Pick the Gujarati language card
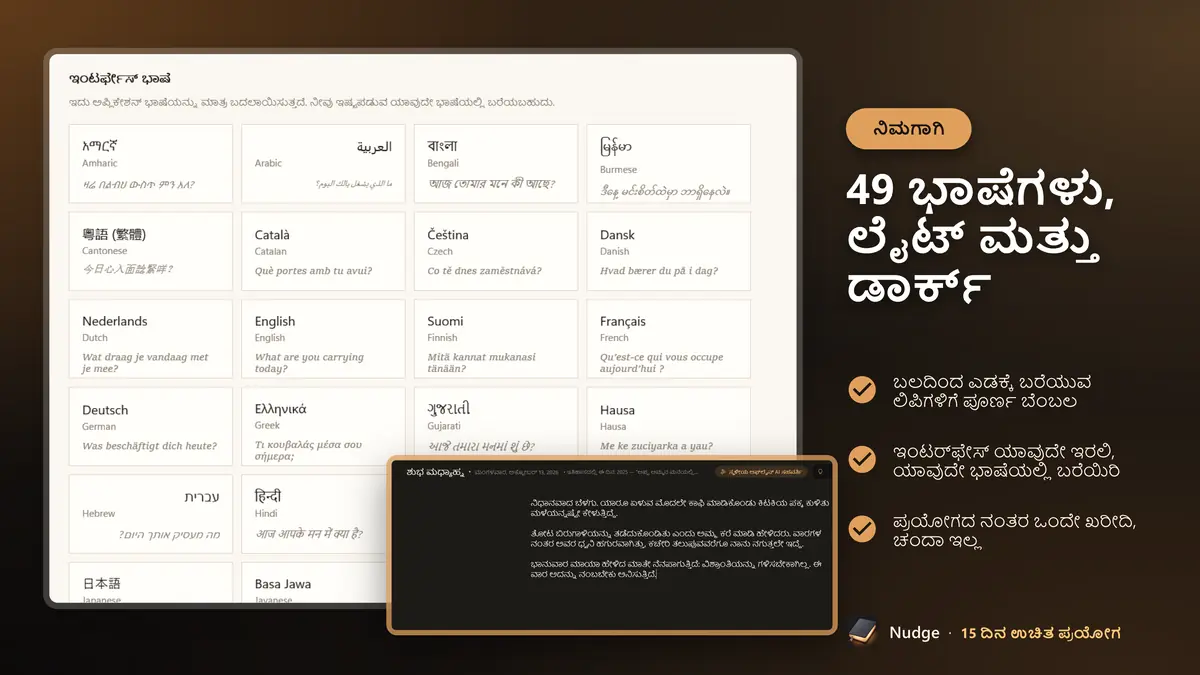The width and height of the screenshot is (1200, 675). 496,421
